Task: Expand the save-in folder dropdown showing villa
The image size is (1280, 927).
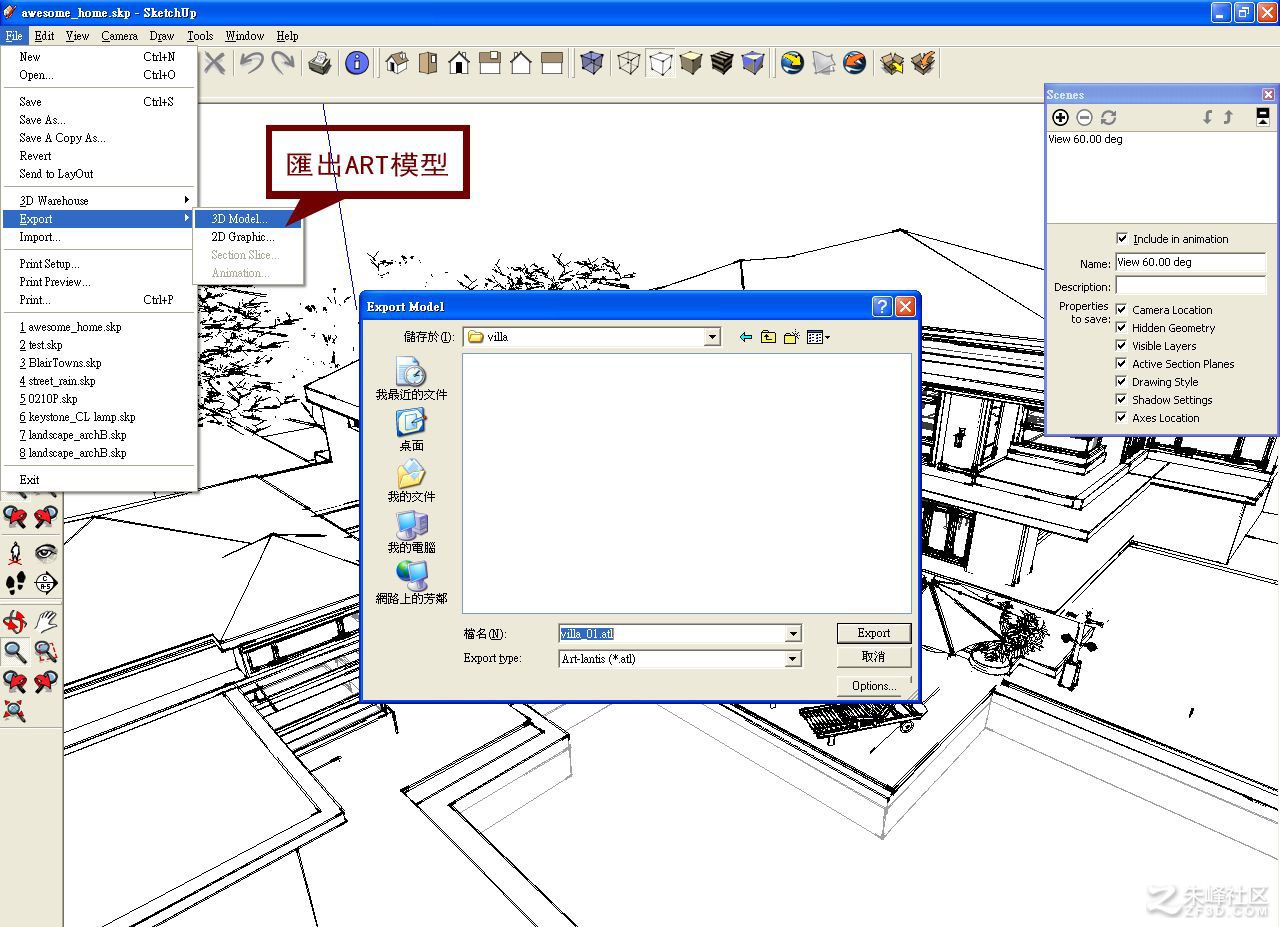Action: pyautogui.click(x=712, y=337)
